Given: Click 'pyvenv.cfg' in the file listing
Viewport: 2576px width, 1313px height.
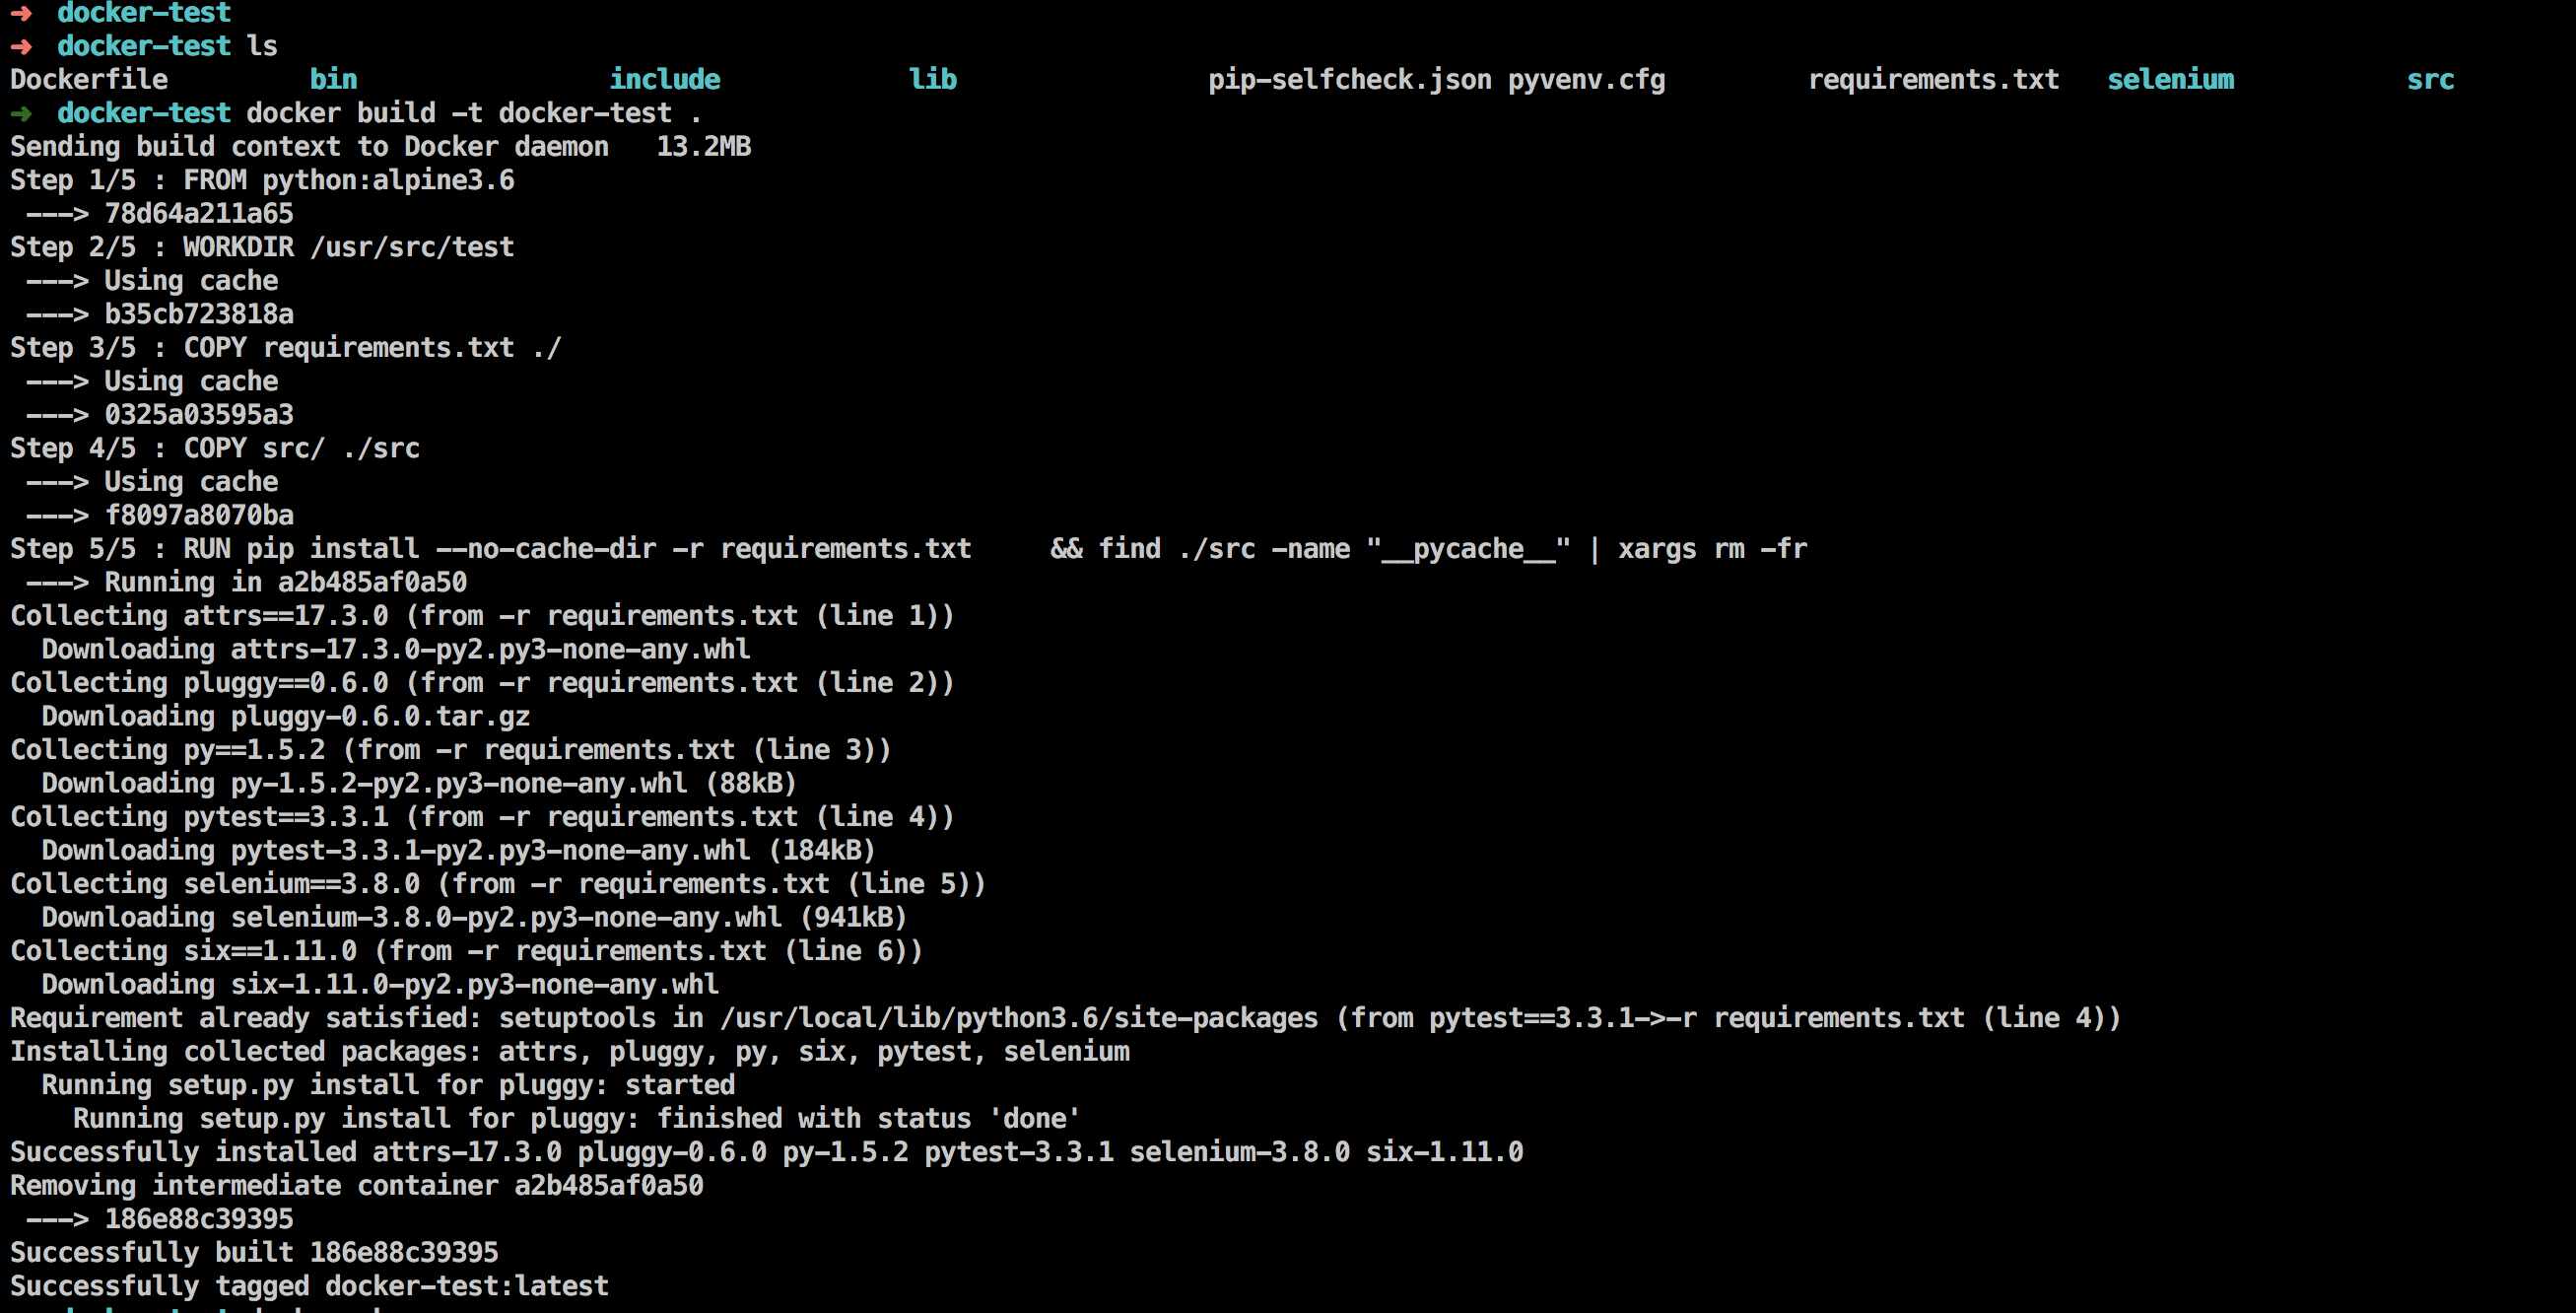Looking at the screenshot, I should click(x=1586, y=80).
